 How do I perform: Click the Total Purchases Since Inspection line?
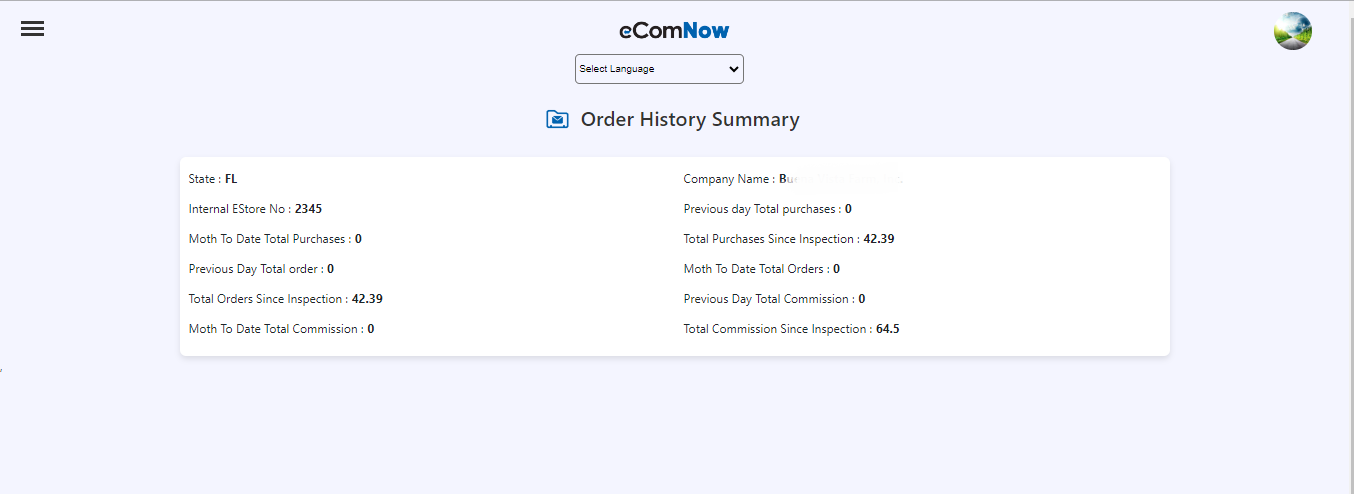788,239
